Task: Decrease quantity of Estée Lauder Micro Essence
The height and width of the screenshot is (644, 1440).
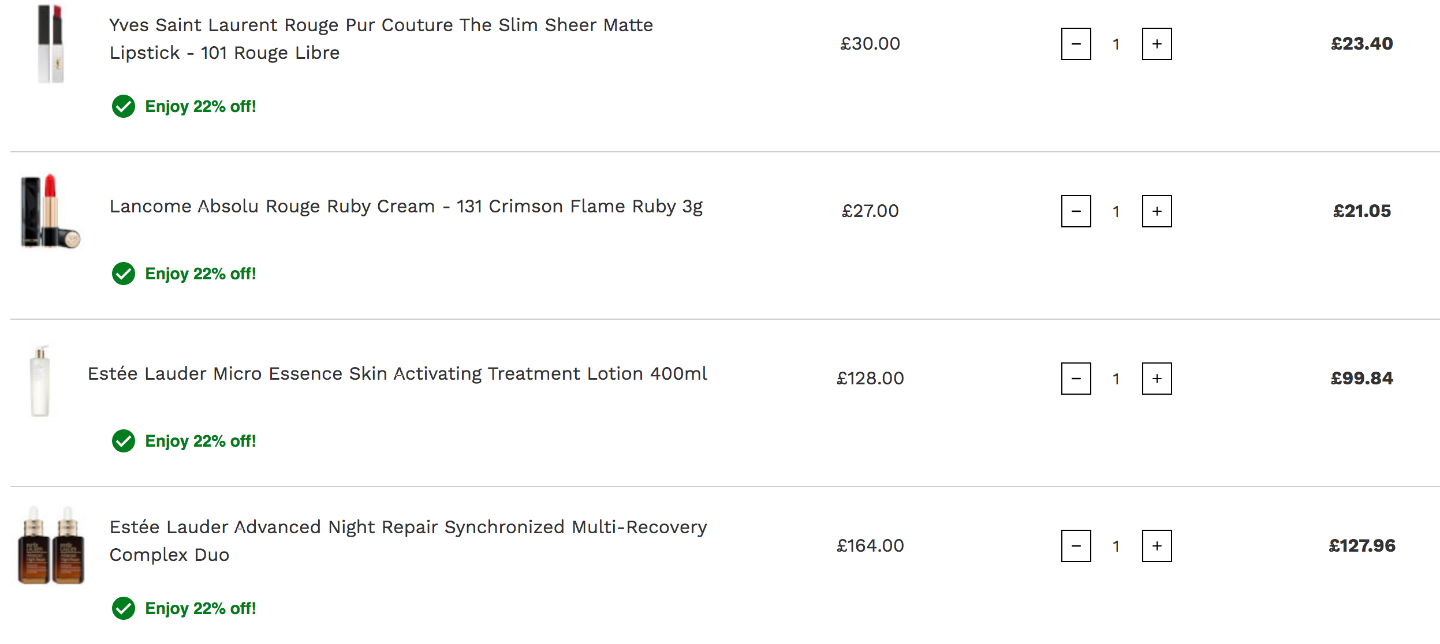Action: [1076, 378]
